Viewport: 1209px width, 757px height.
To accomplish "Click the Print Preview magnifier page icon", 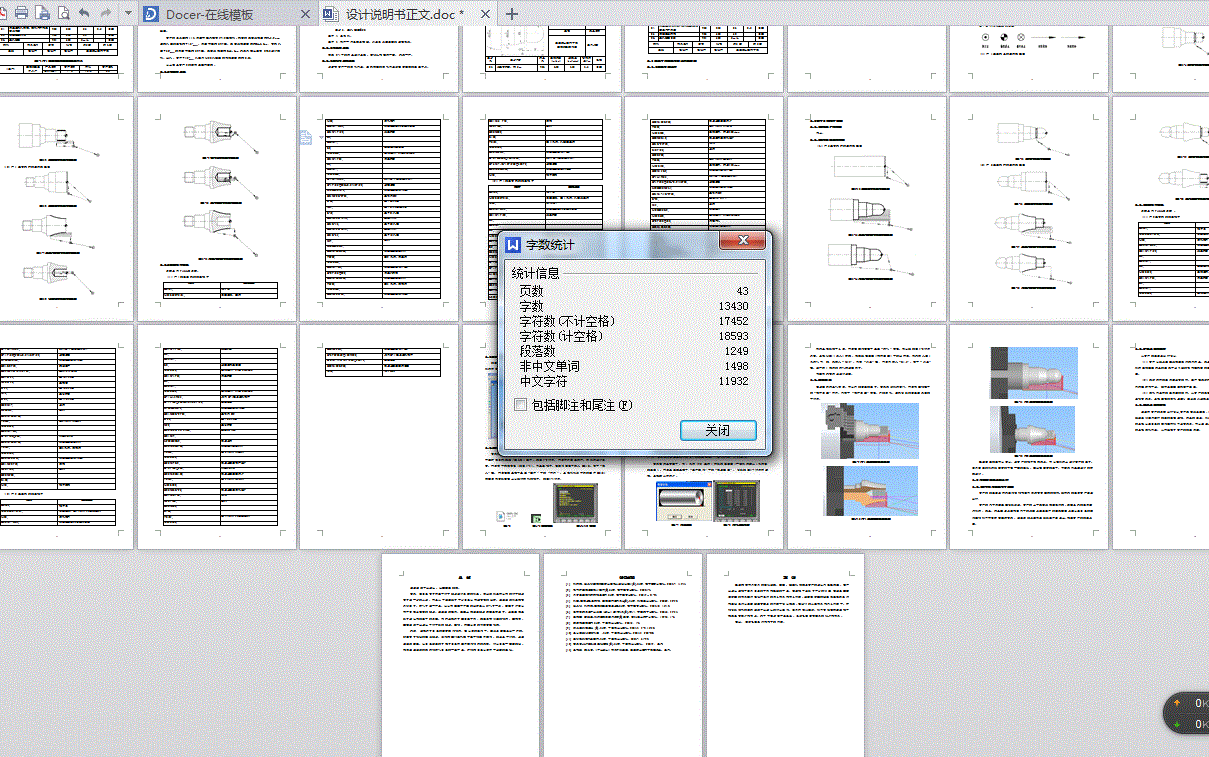I will [x=64, y=13].
